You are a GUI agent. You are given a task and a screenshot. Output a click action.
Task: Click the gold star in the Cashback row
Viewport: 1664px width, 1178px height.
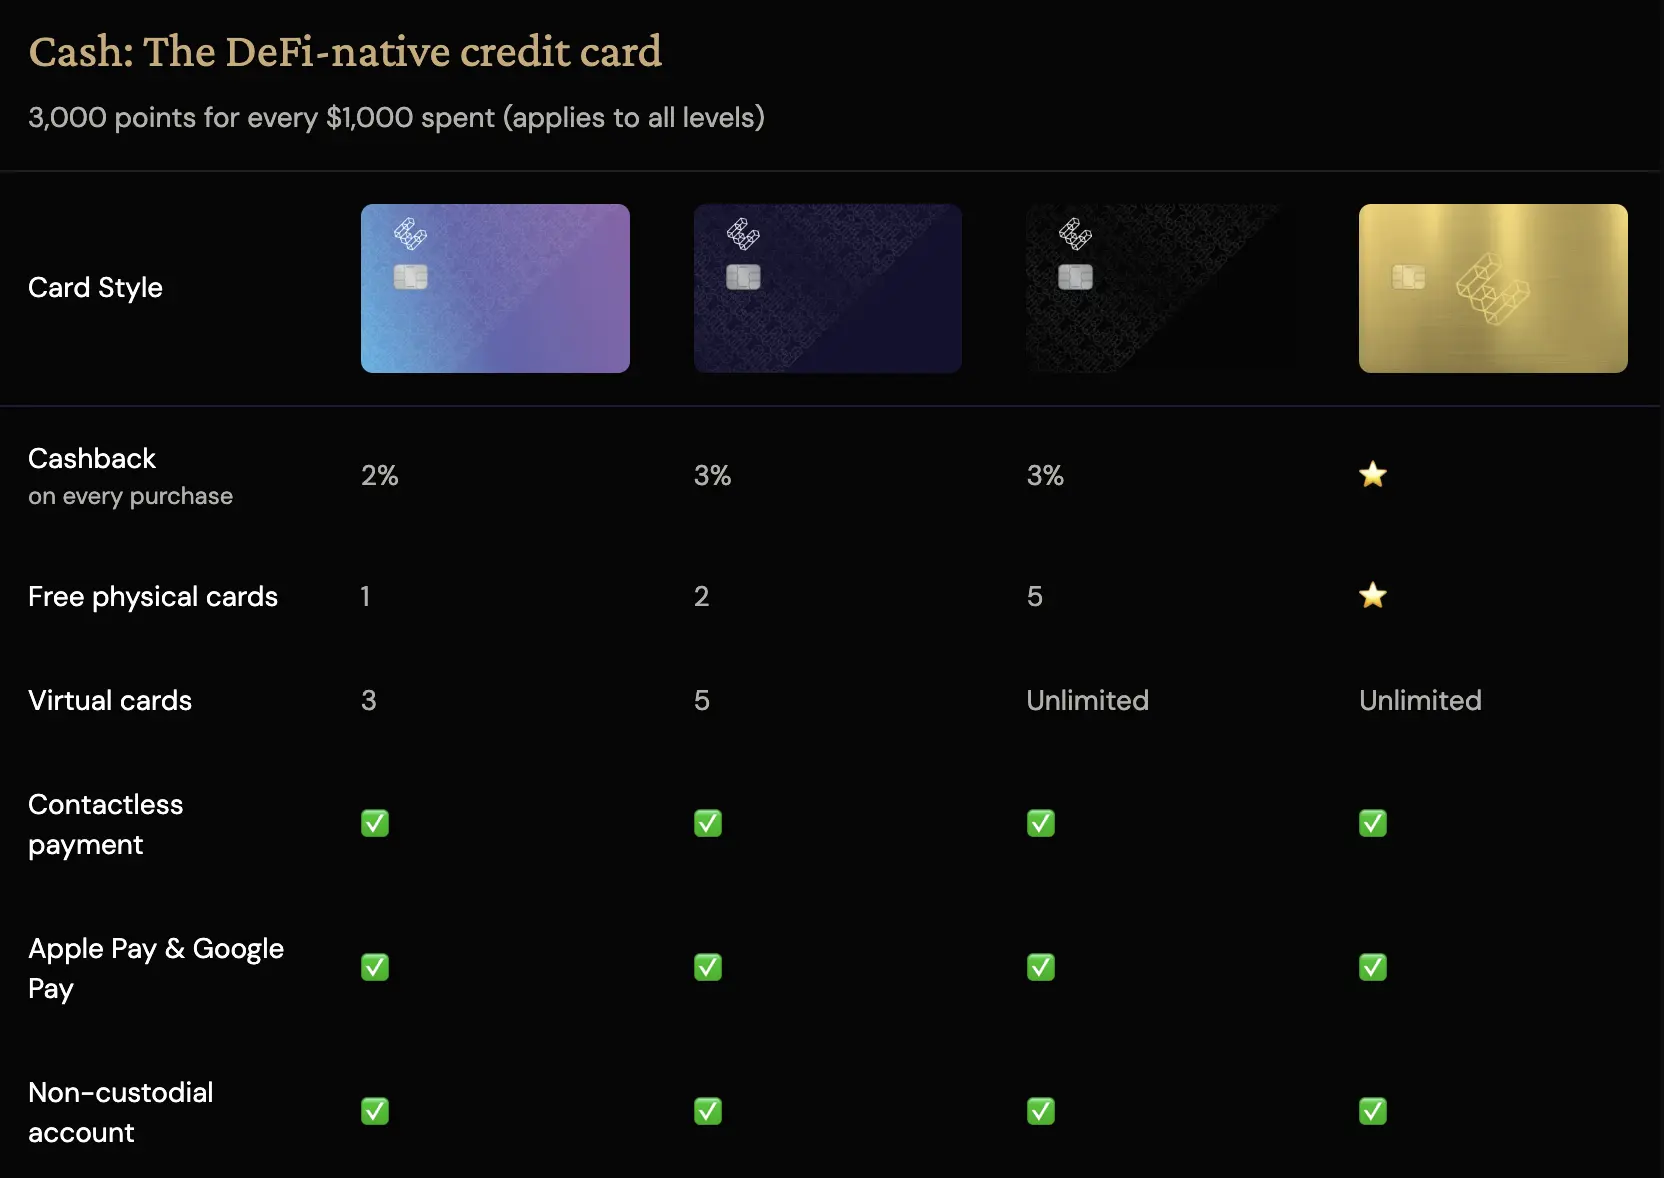pos(1373,474)
